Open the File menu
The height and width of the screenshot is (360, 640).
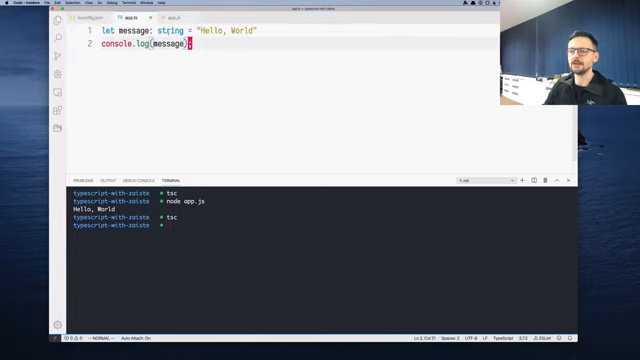47,3
